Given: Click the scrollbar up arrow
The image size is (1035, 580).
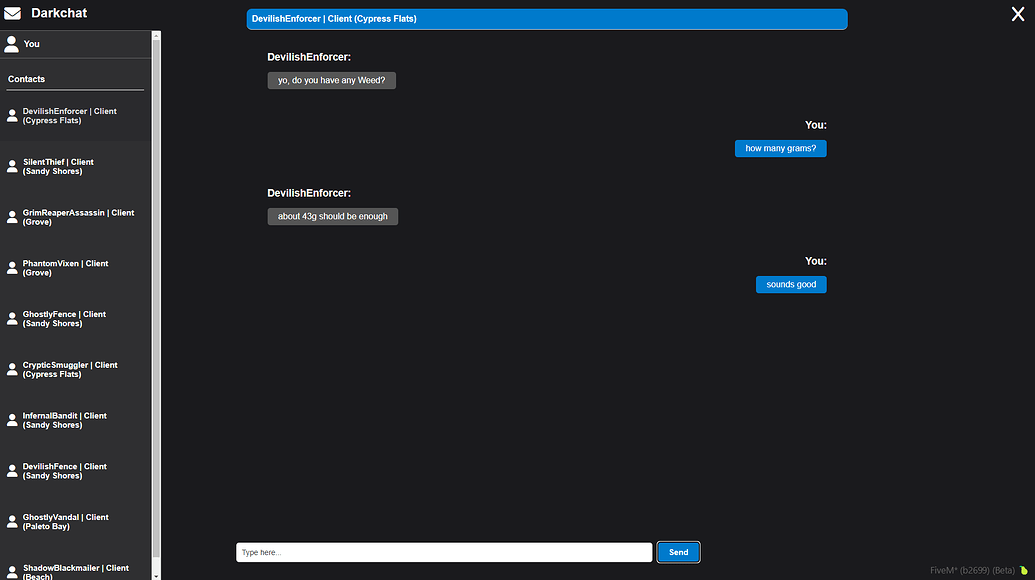Looking at the screenshot, I should [156, 35].
